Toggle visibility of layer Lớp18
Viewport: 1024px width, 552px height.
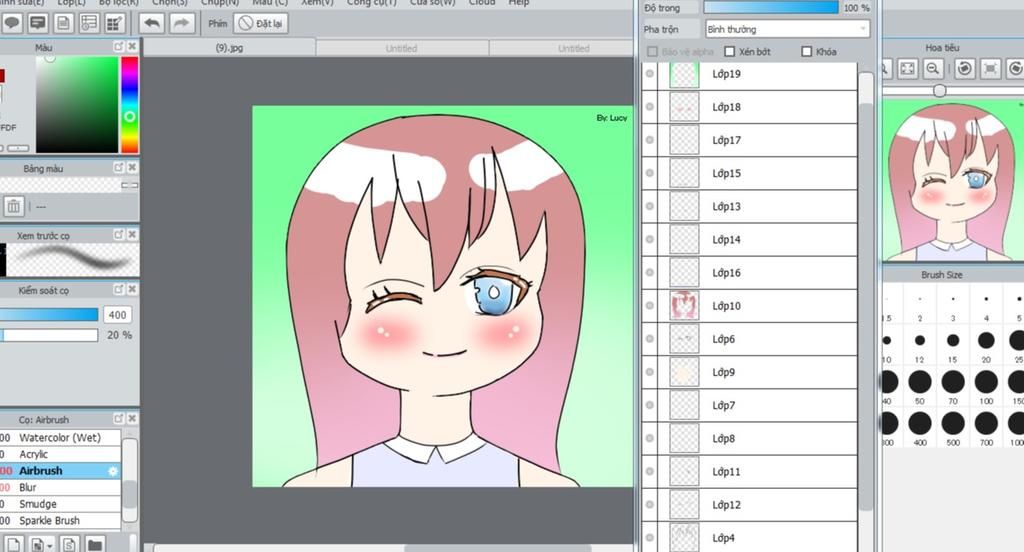click(x=650, y=106)
